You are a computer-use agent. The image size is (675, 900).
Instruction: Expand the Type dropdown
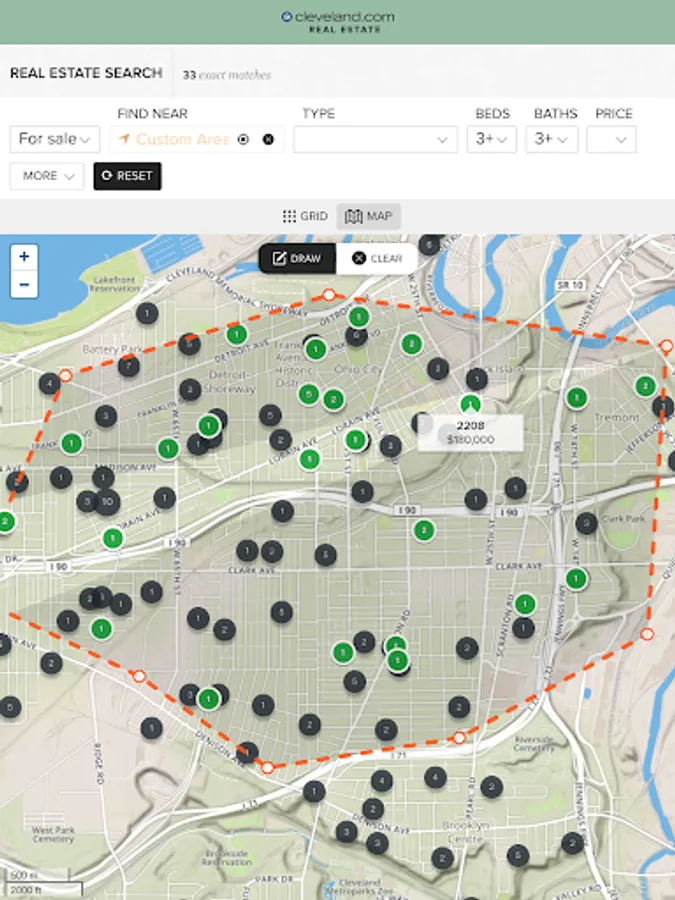pos(375,139)
